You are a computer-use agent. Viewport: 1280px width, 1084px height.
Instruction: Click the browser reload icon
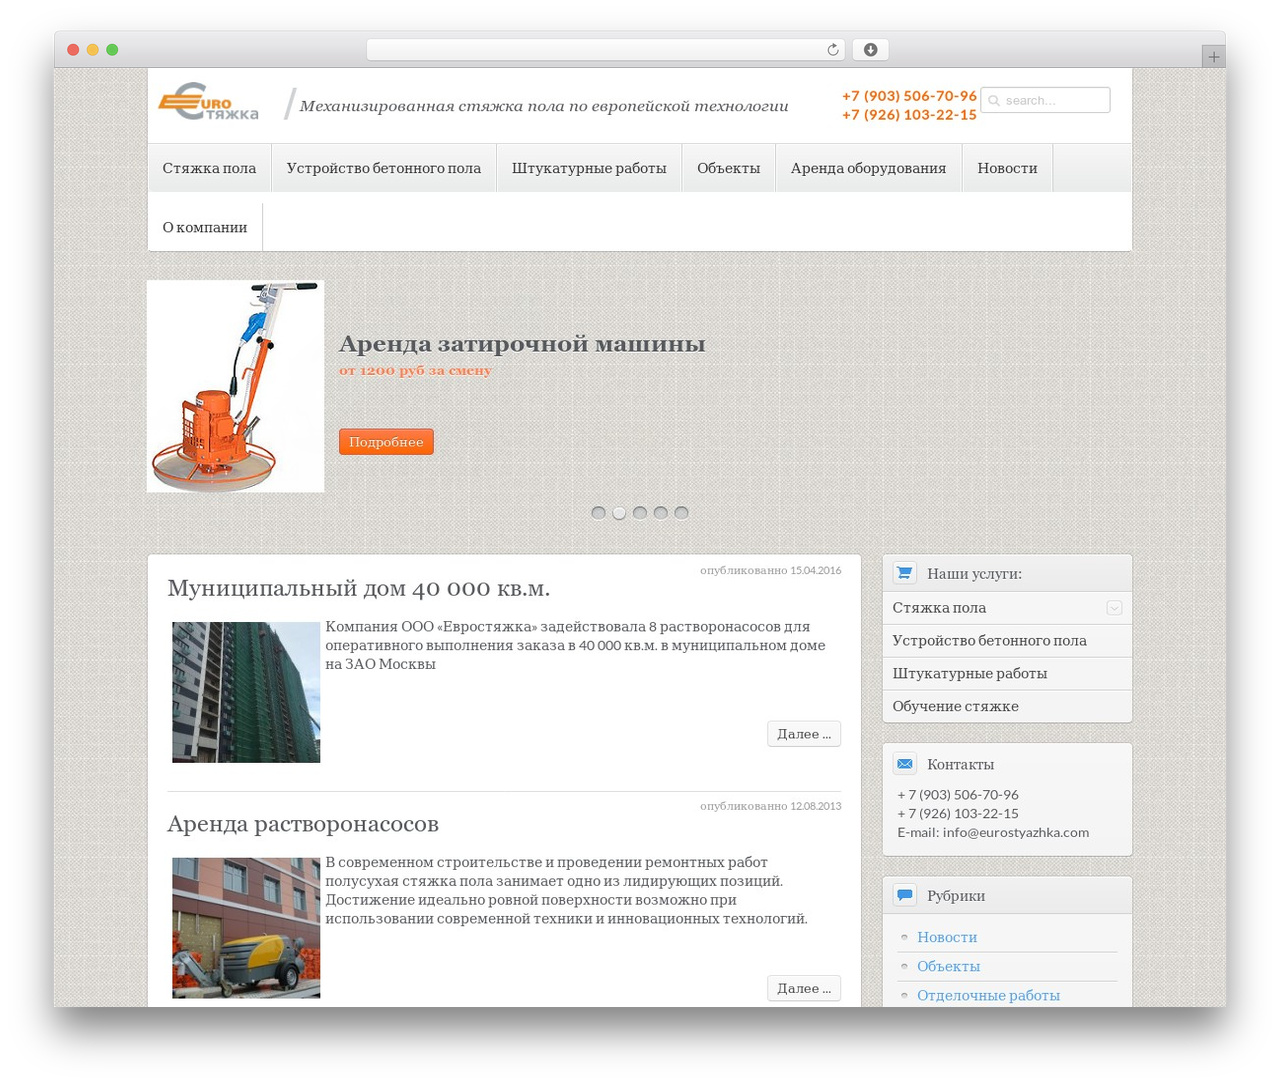pos(833,50)
